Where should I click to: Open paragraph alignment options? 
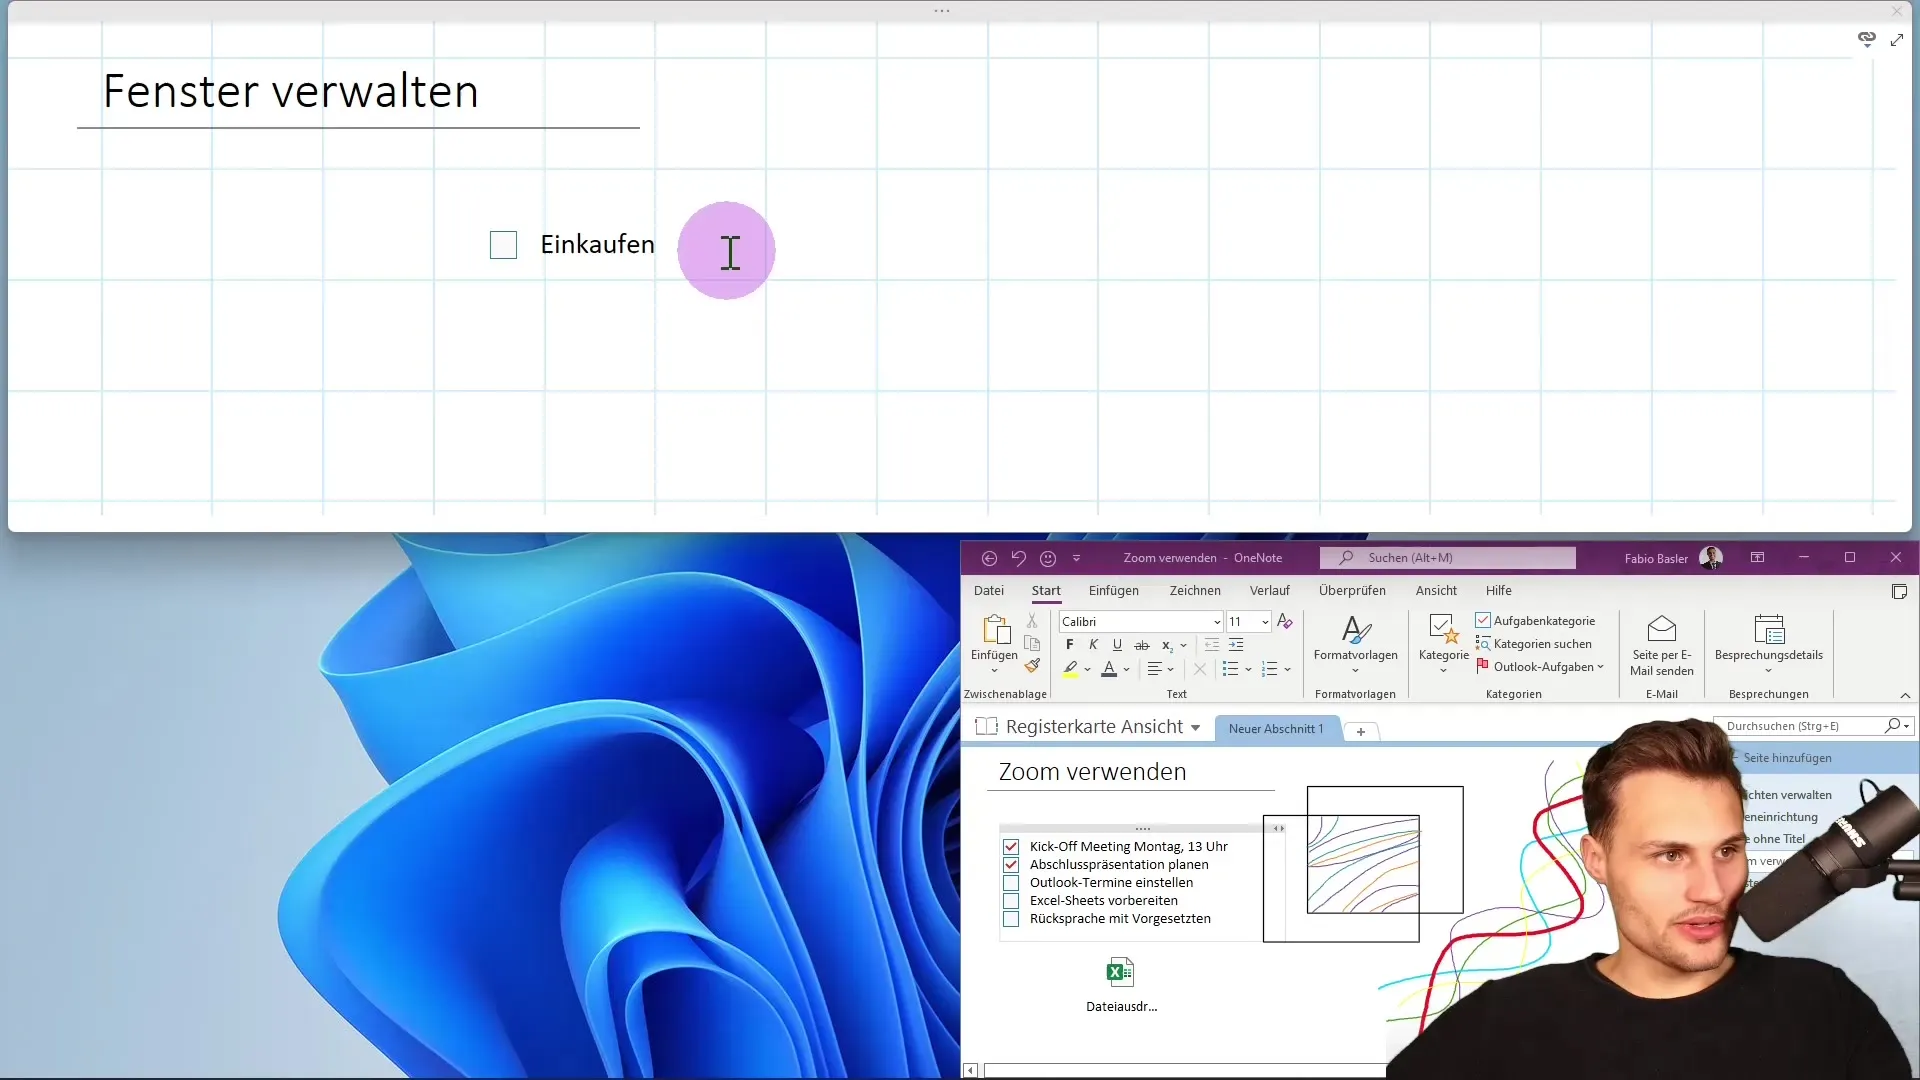1160,669
